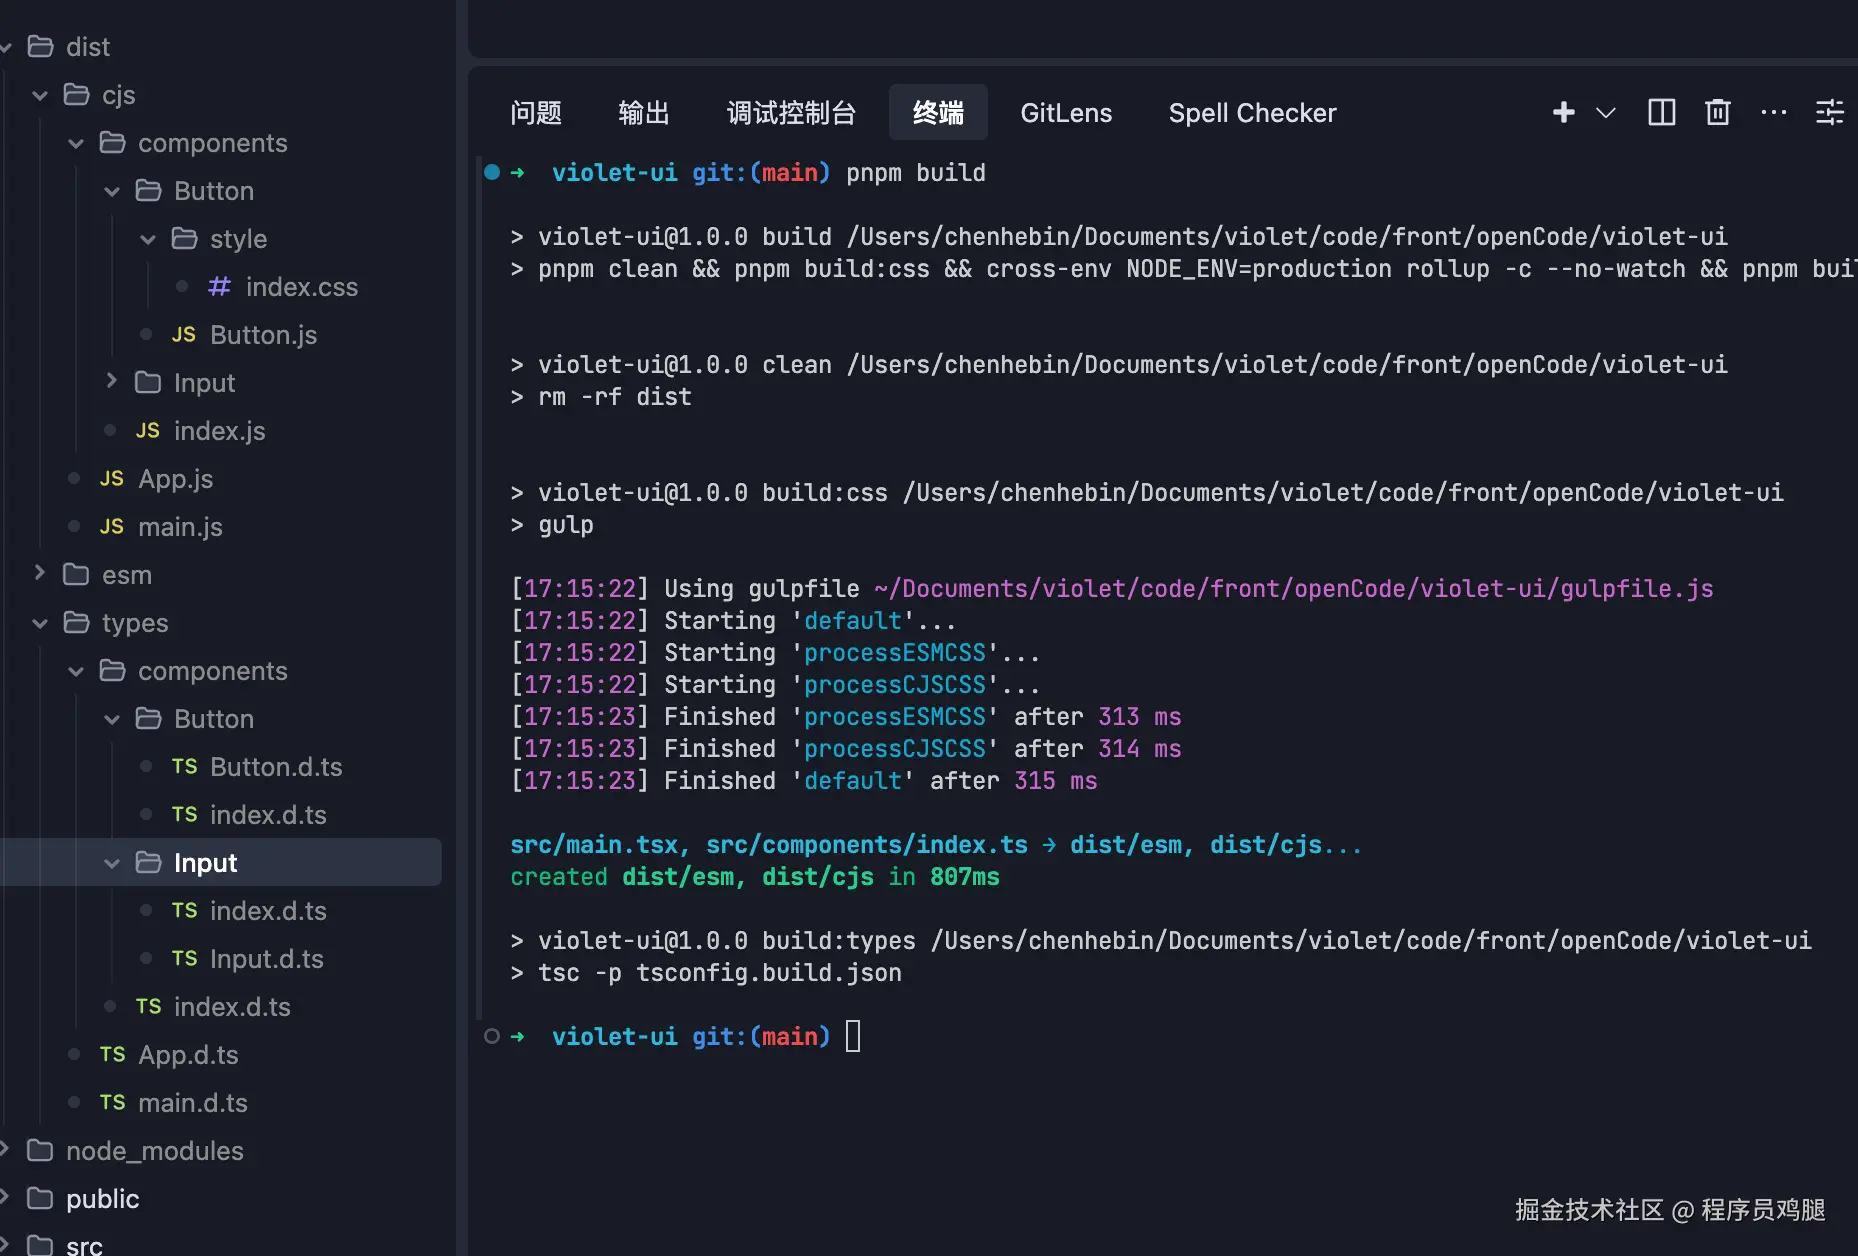
Task: Open index.d.ts directly under types components
Action: [232, 1007]
